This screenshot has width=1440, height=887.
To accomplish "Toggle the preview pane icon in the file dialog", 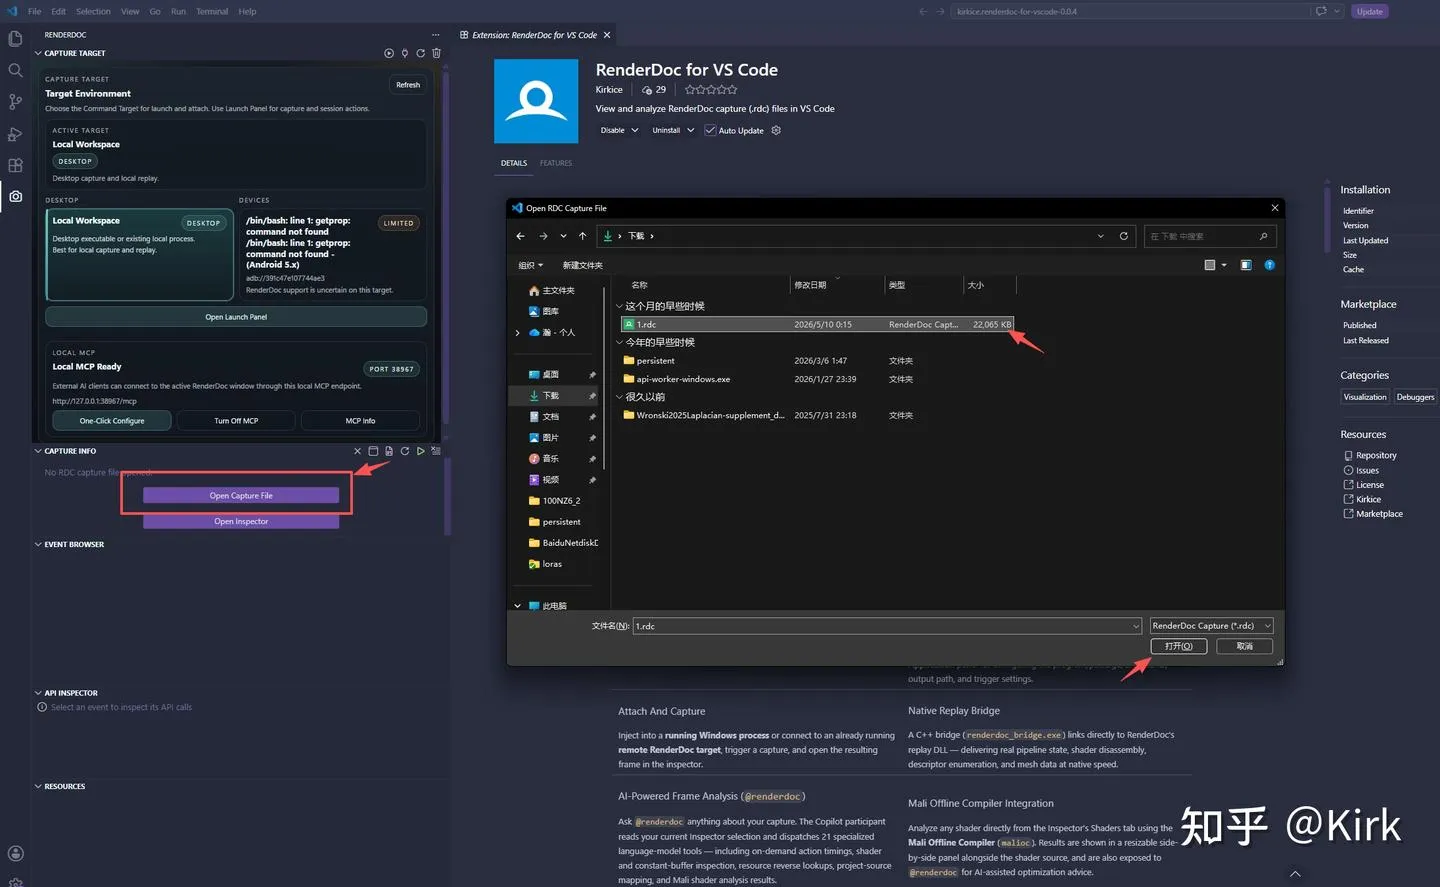I will click(x=1246, y=265).
